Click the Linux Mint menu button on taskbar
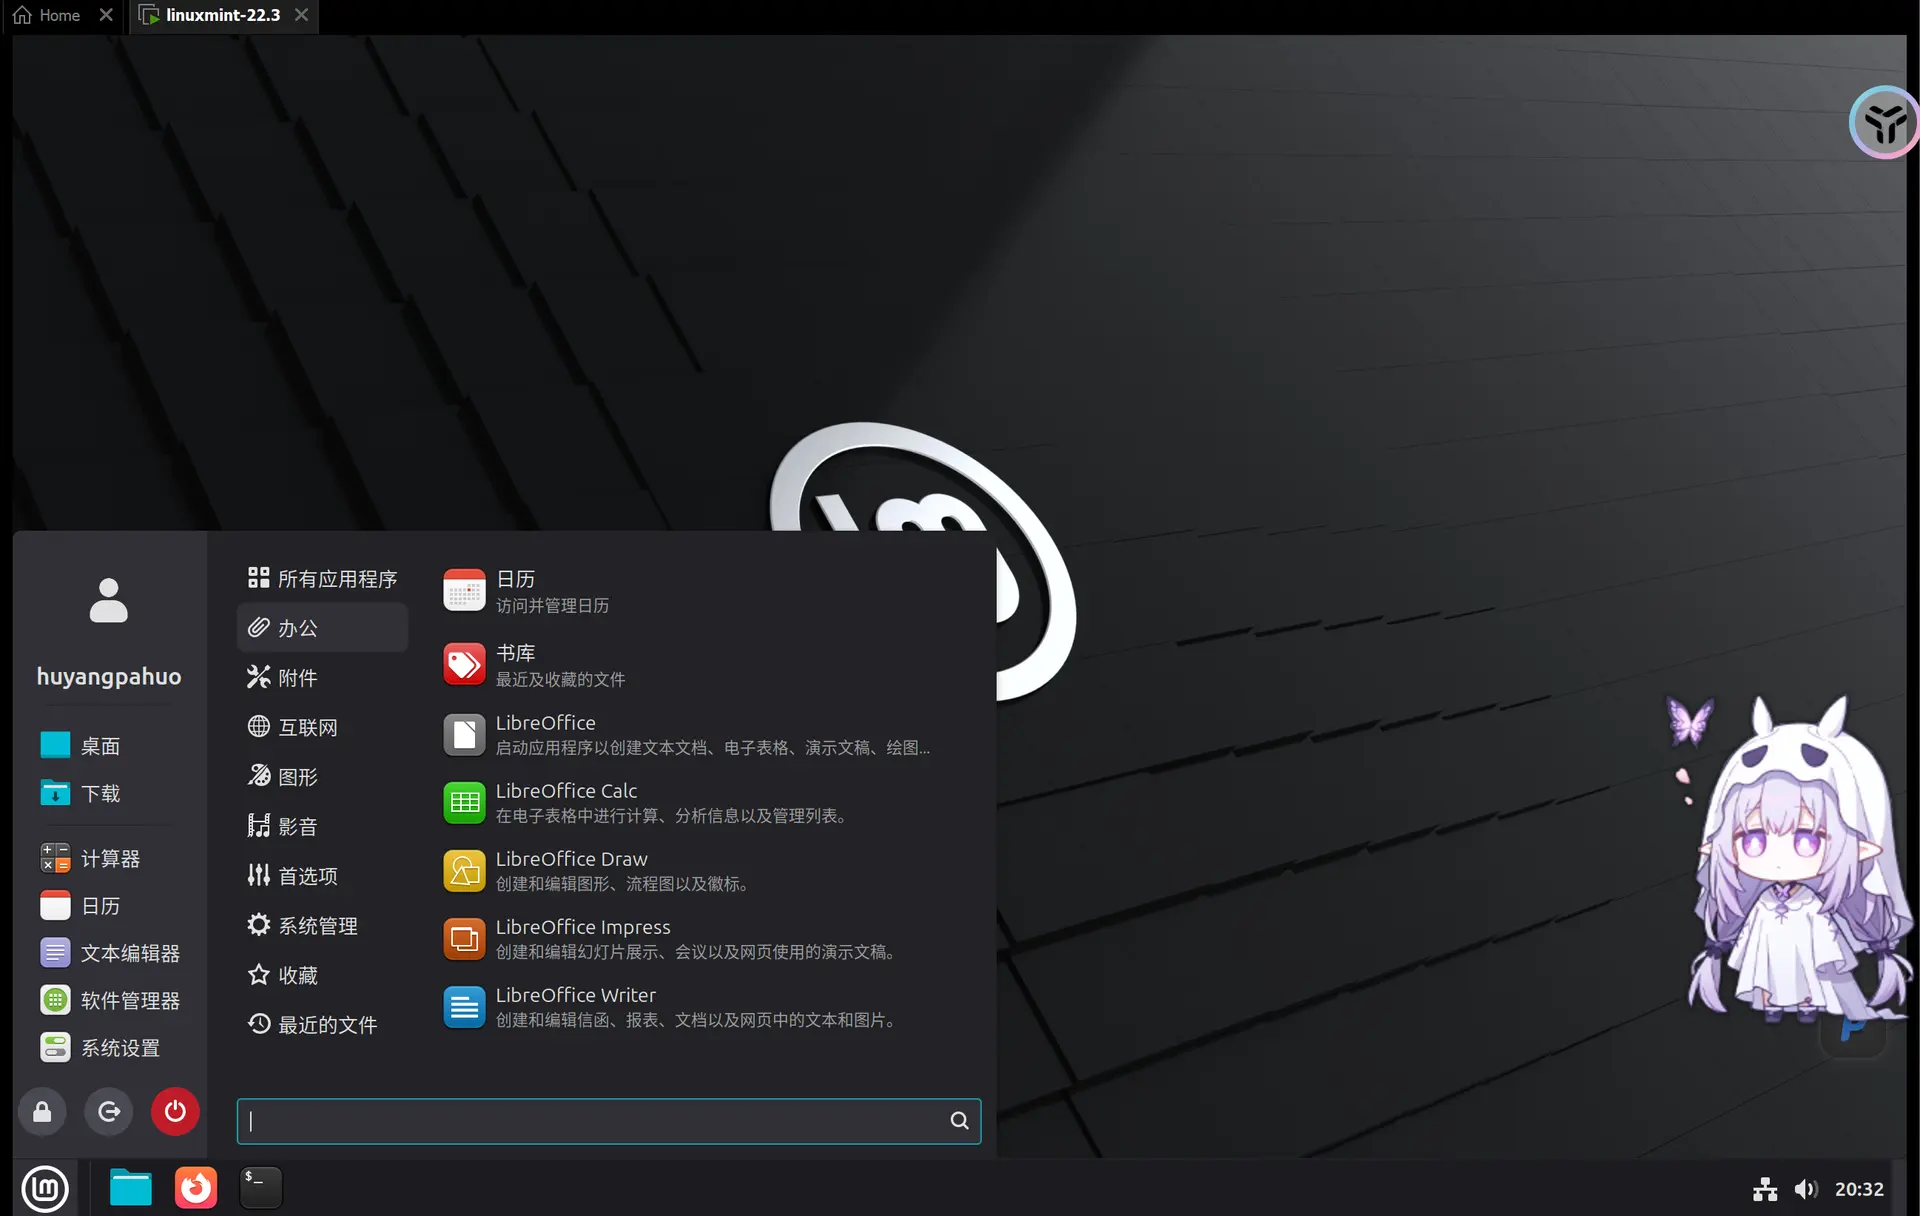 45,1188
